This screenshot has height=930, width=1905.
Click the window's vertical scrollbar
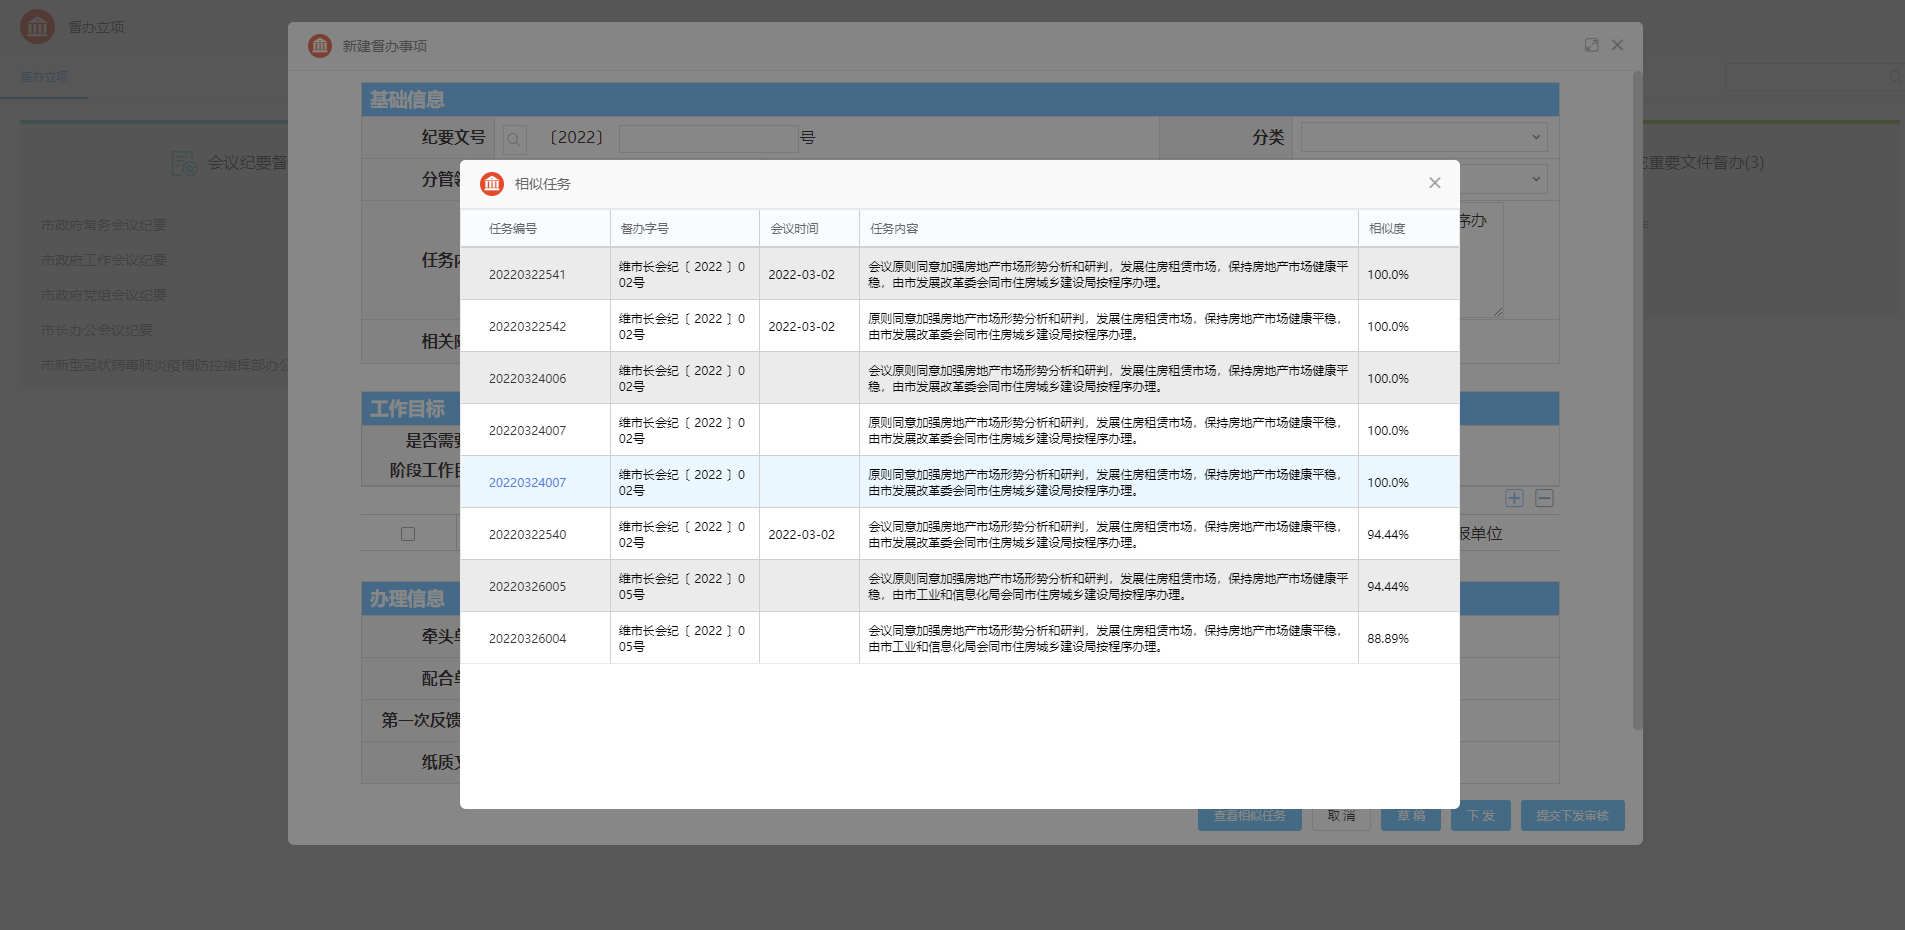pos(1637,400)
